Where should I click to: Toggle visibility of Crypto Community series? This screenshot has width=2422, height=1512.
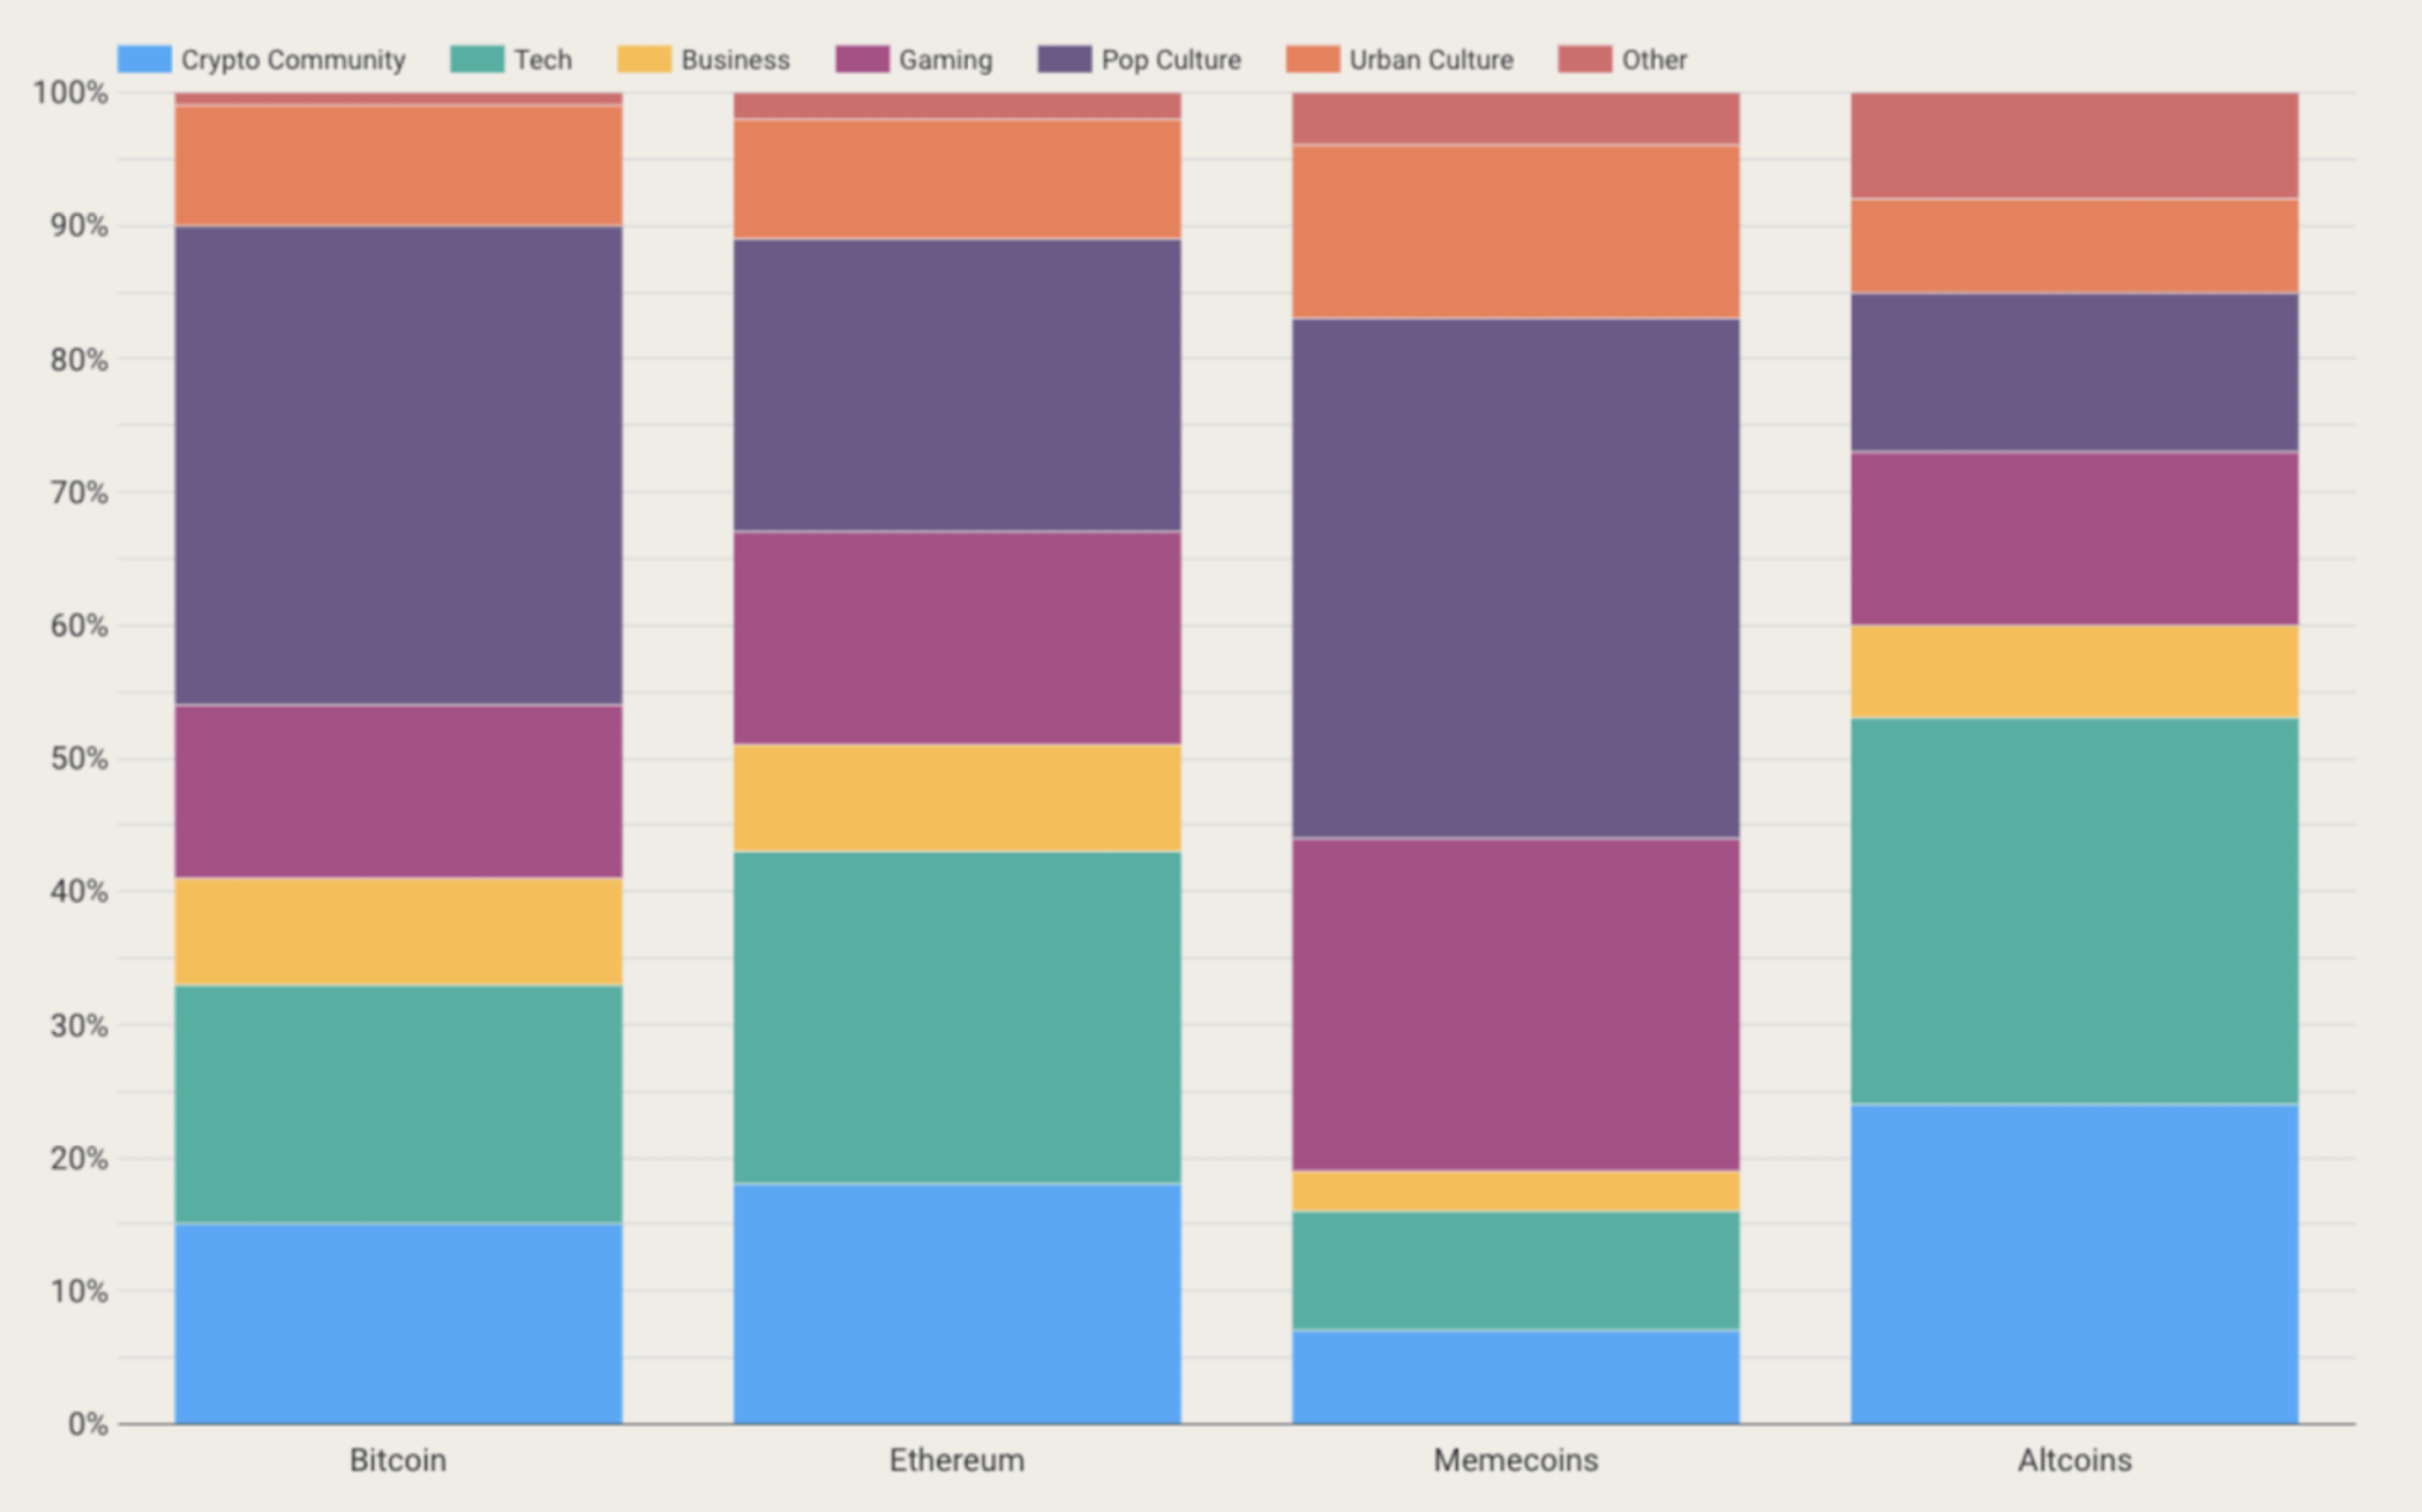click(272, 35)
